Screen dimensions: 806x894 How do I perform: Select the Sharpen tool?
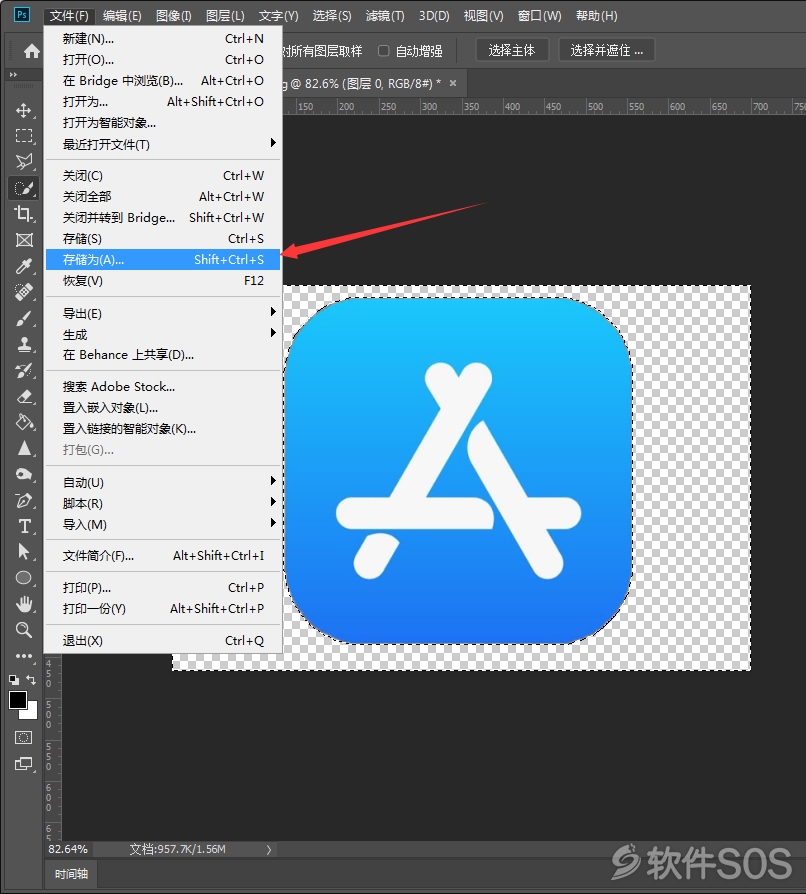click(24, 449)
